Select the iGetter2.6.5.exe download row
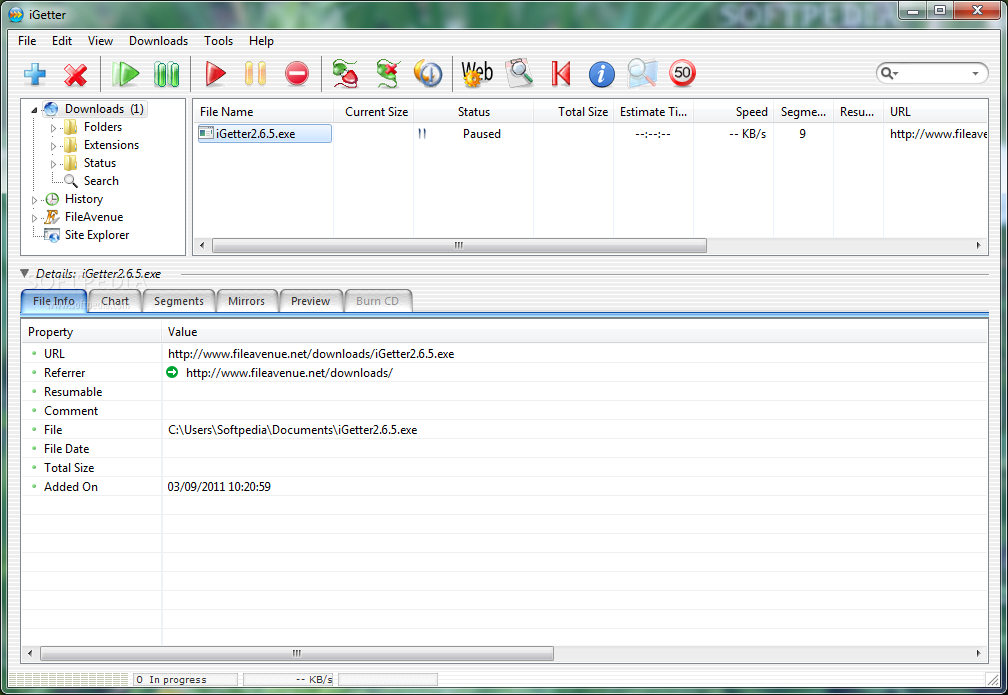This screenshot has width=1008, height=695. [264, 134]
